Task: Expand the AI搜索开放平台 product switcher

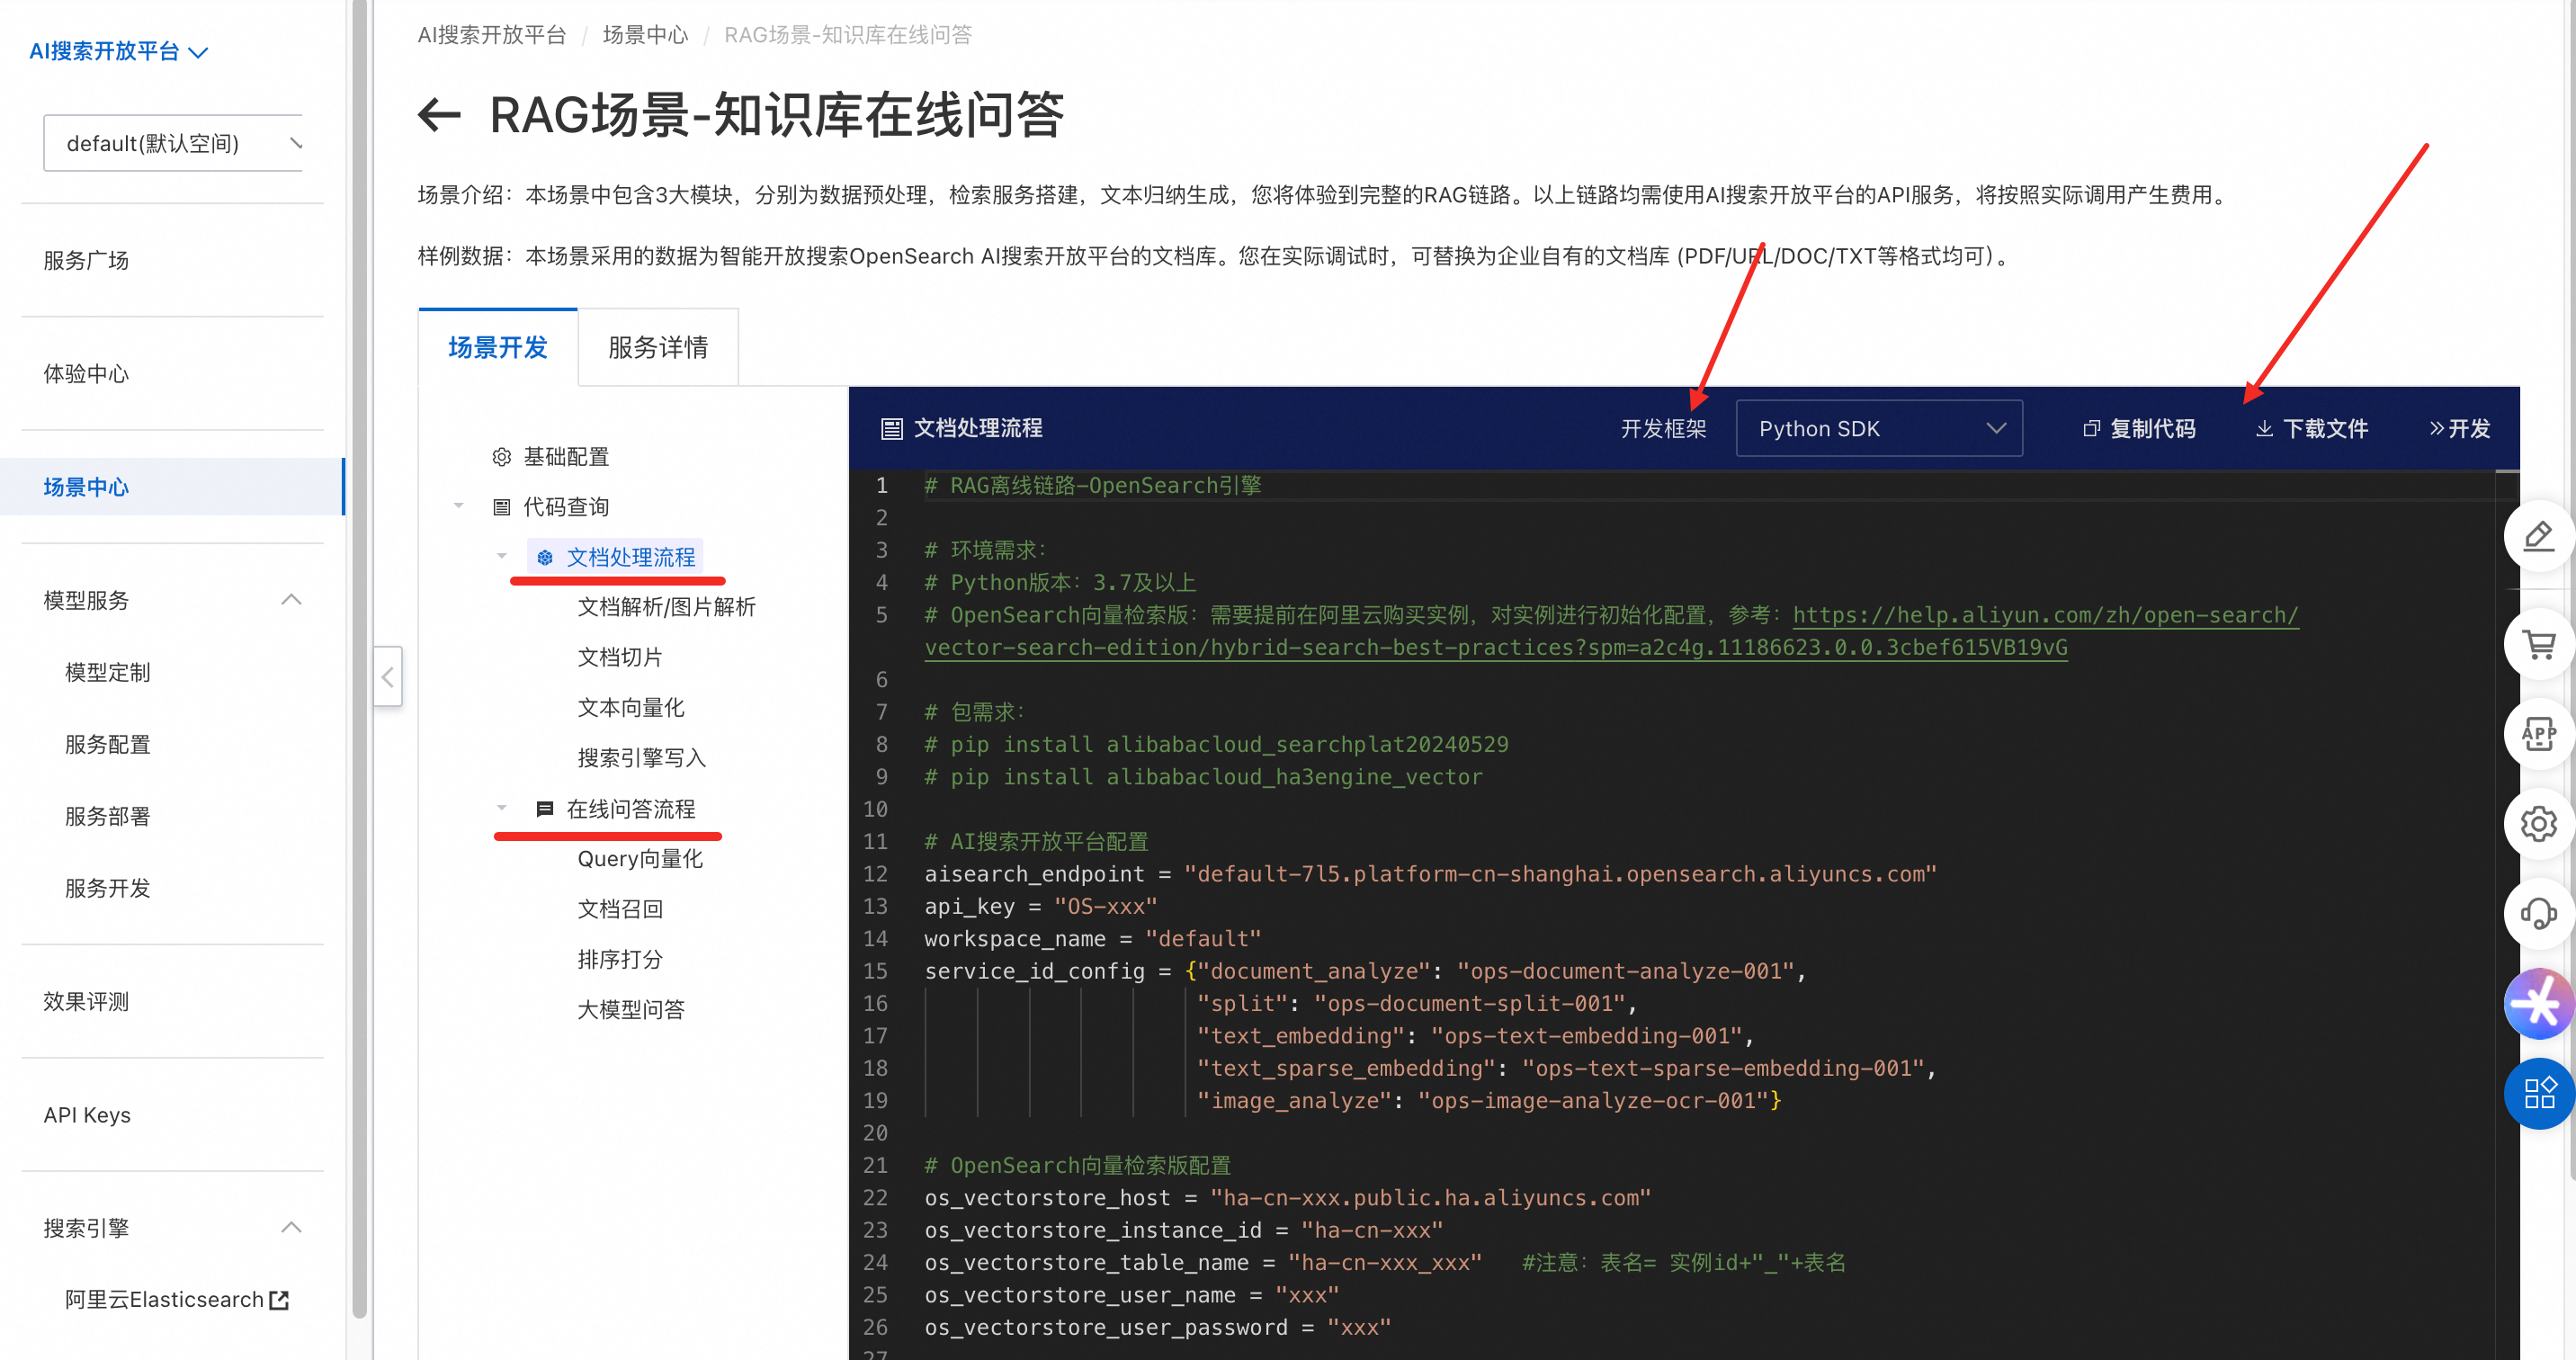Action: pyautogui.click(x=119, y=51)
